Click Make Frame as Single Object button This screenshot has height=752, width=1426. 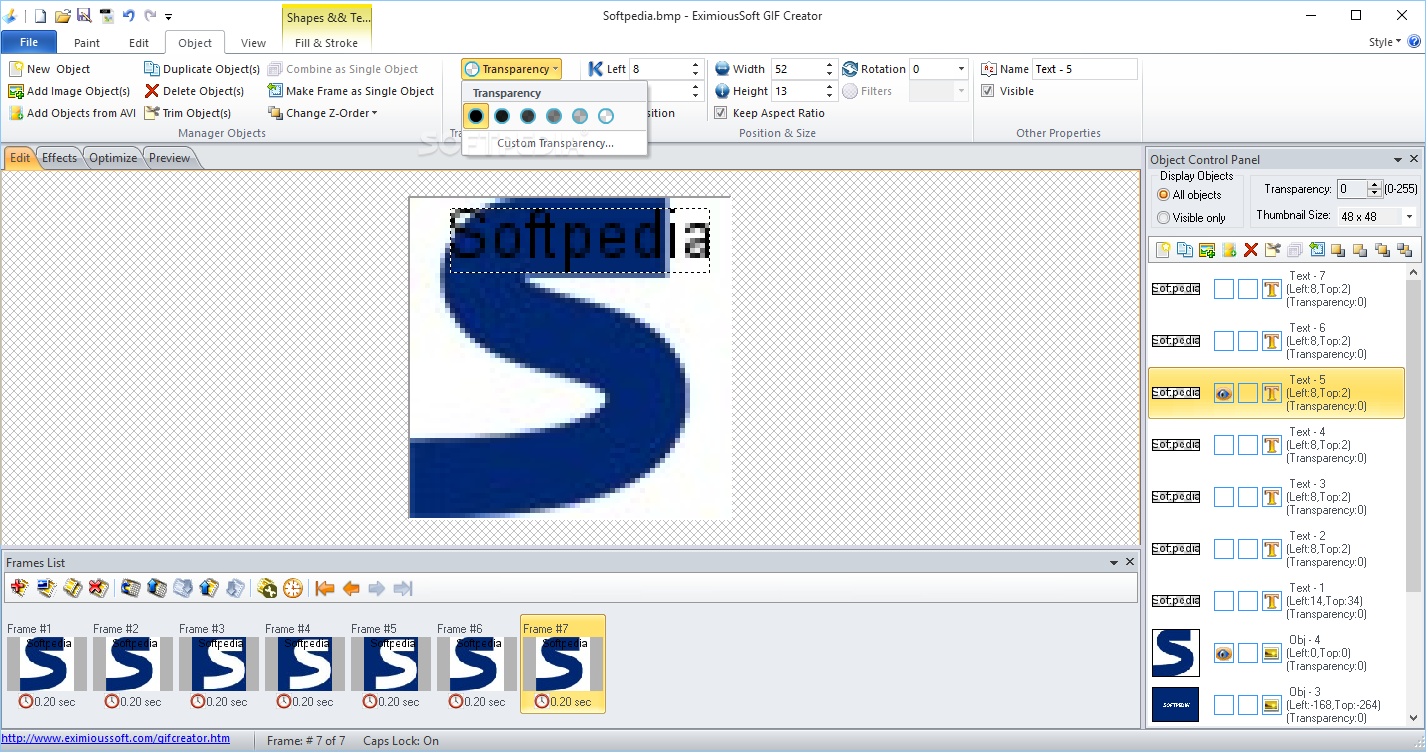(351, 91)
